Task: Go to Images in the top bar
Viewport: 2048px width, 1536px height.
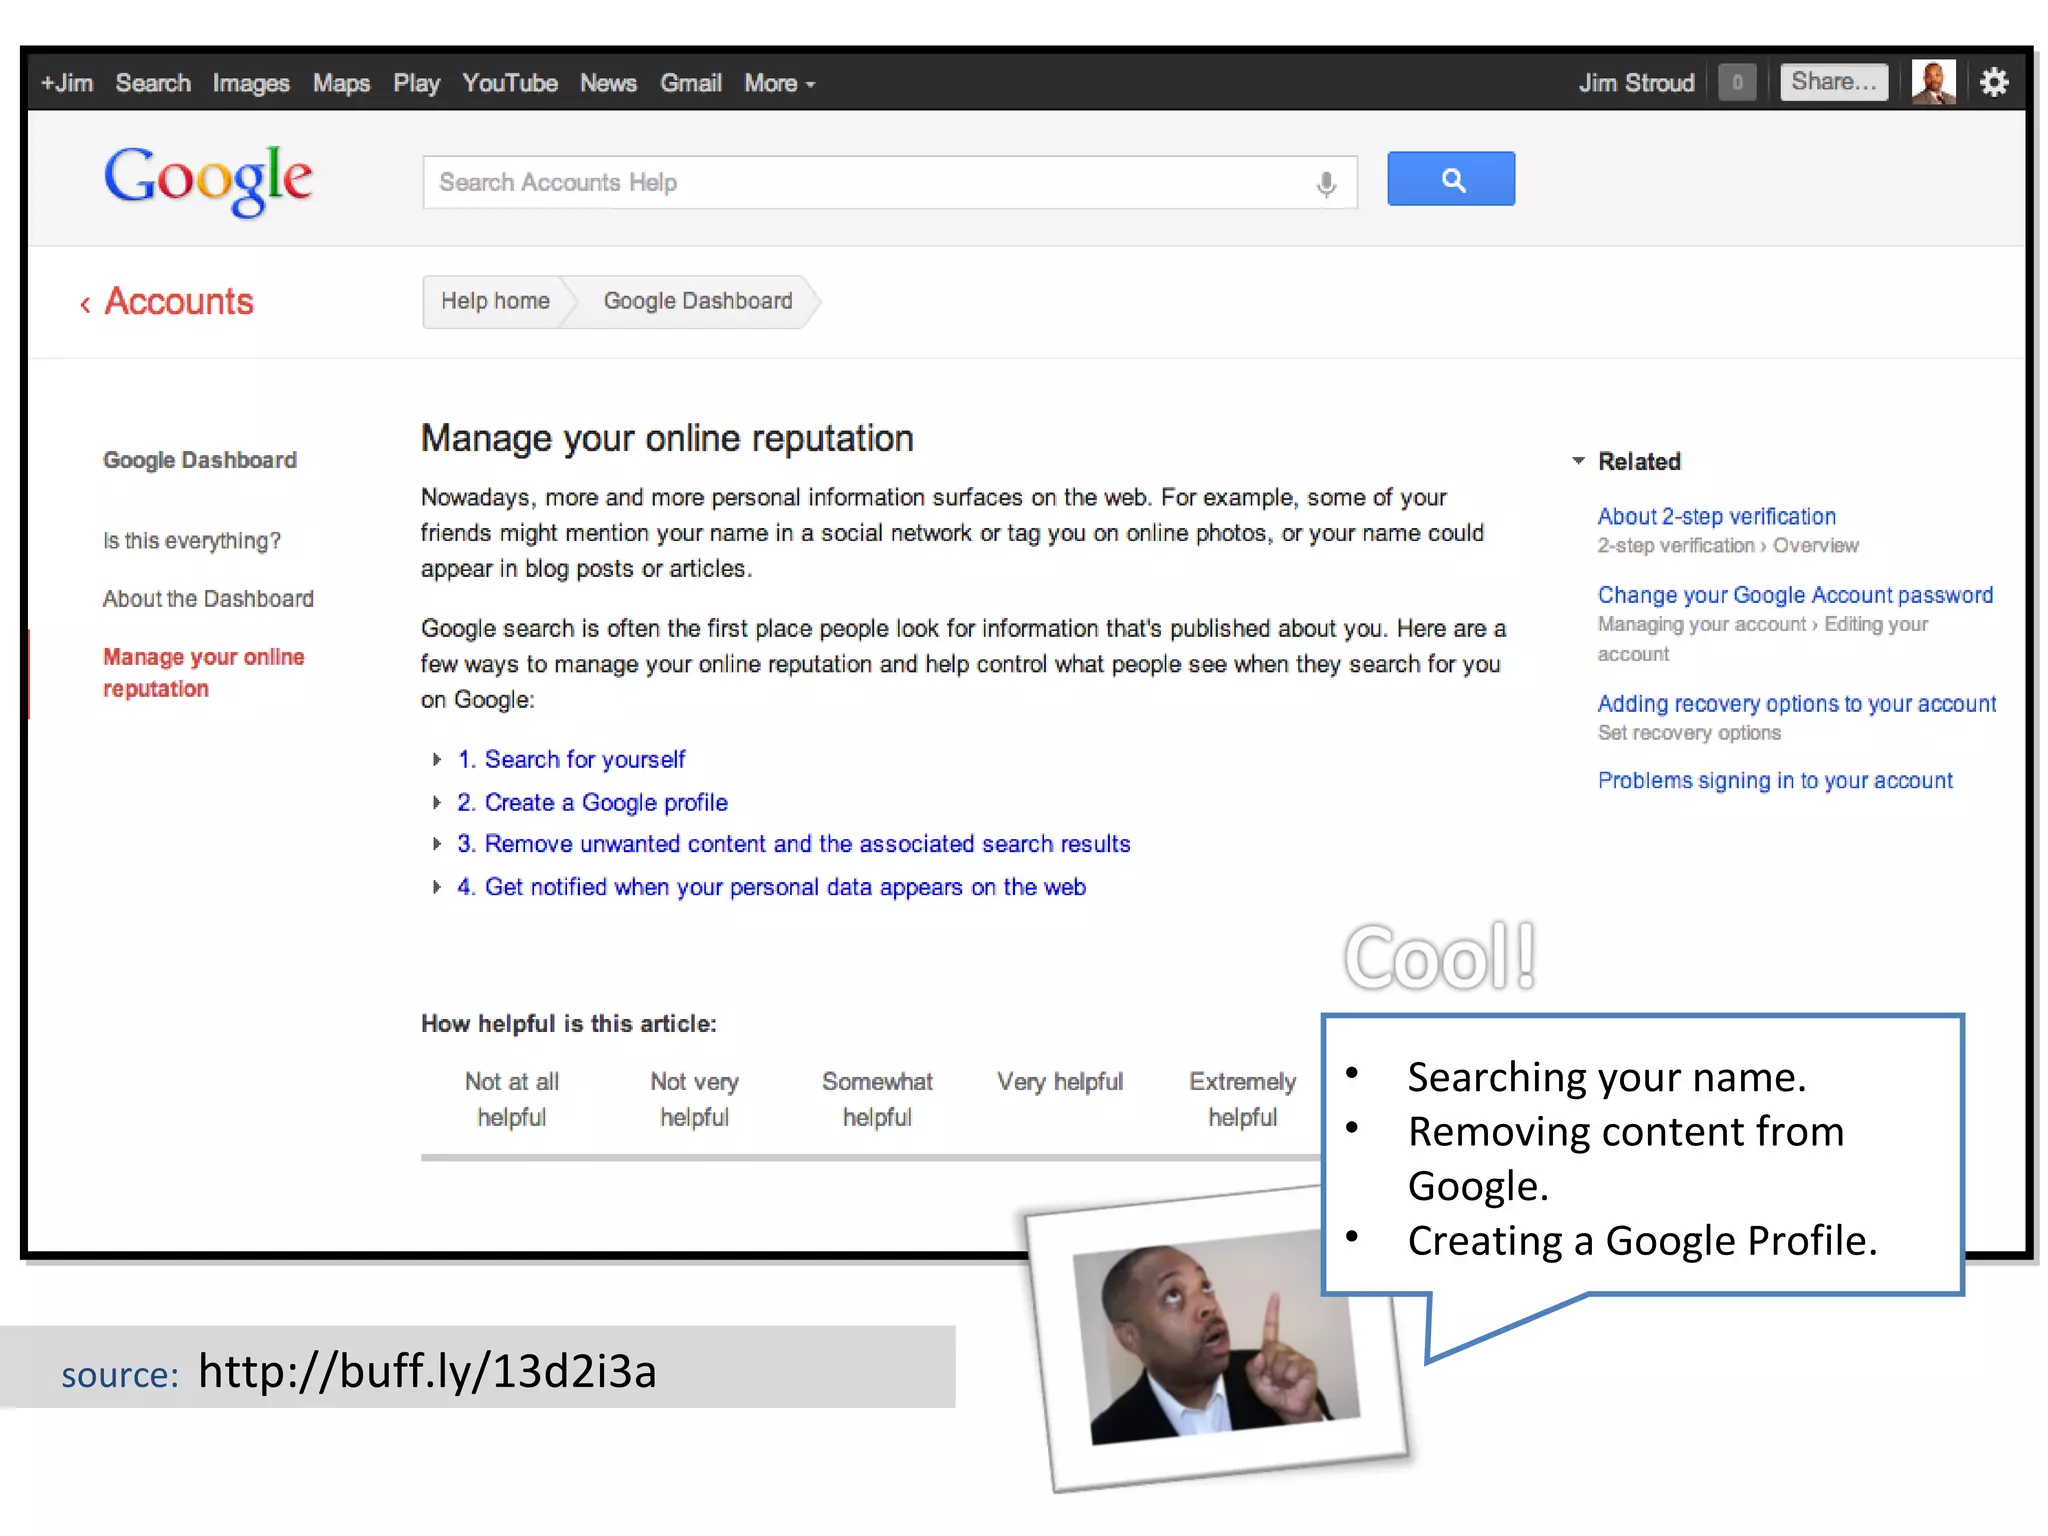Action: point(251,83)
